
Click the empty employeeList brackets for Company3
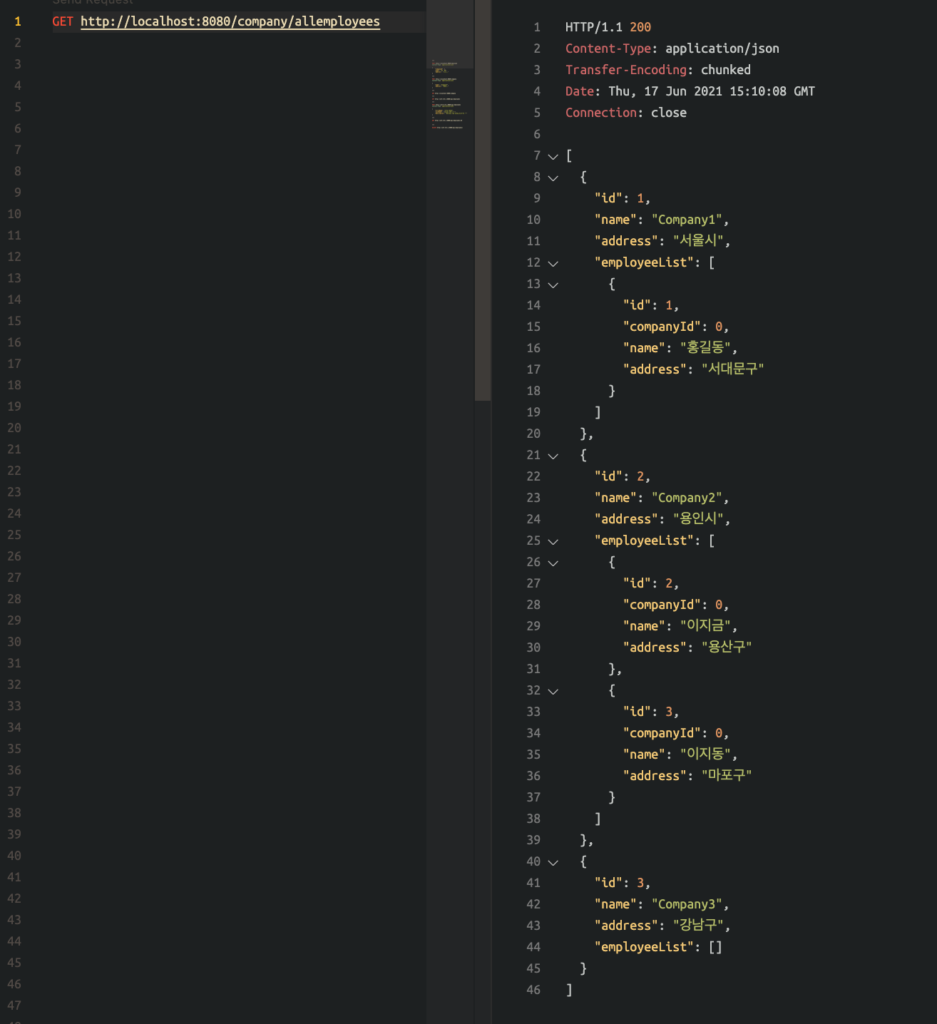pyautogui.click(x=714, y=947)
